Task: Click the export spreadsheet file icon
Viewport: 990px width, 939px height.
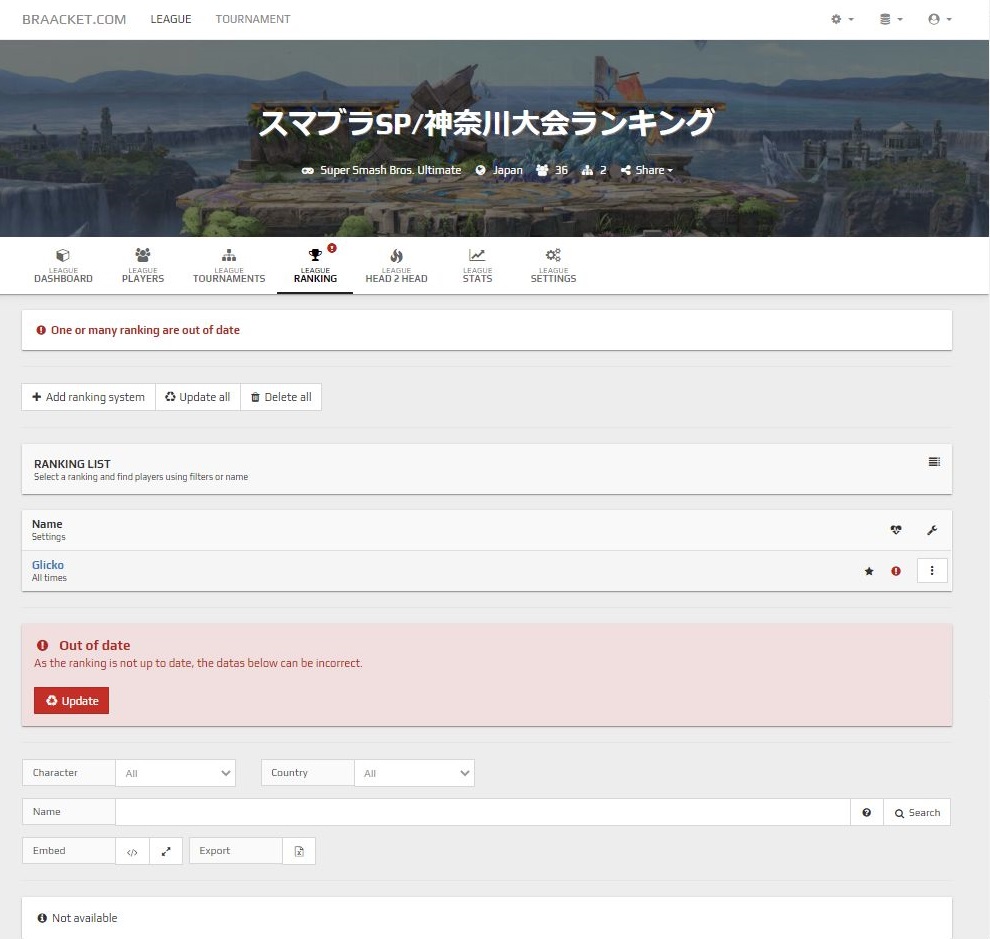Action: coord(299,851)
